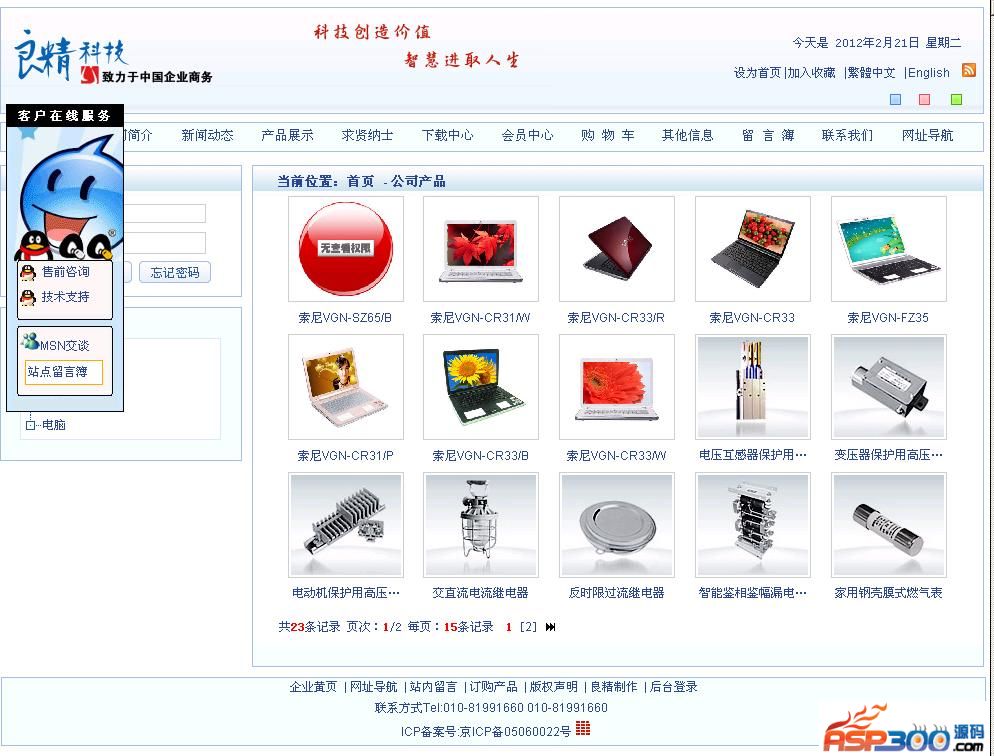Open 索尼VGN-CR31/P pink laptop thumbnail
The image size is (994, 756).
tap(345, 387)
